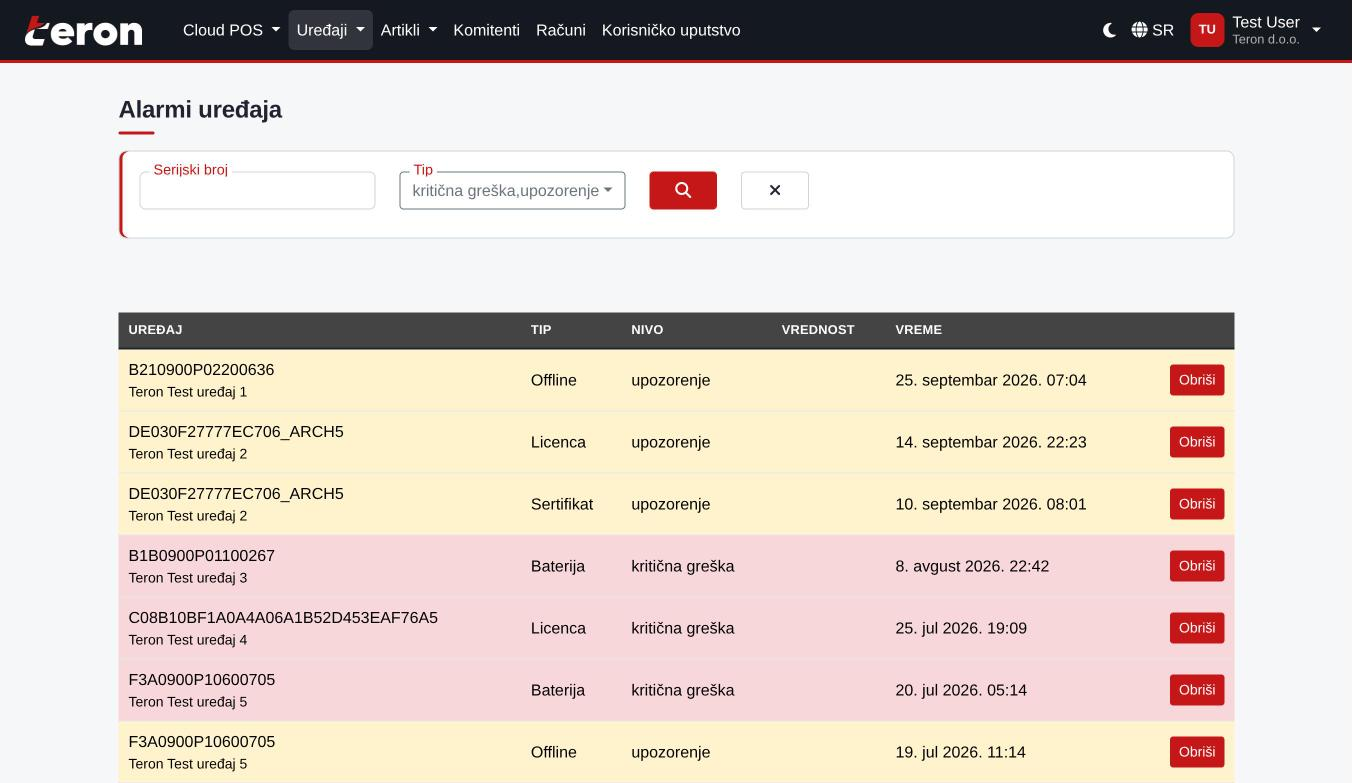Screen dimensions: 1352x783
Task: Click Teron Test uređaj 3 label
Action: (x=188, y=578)
